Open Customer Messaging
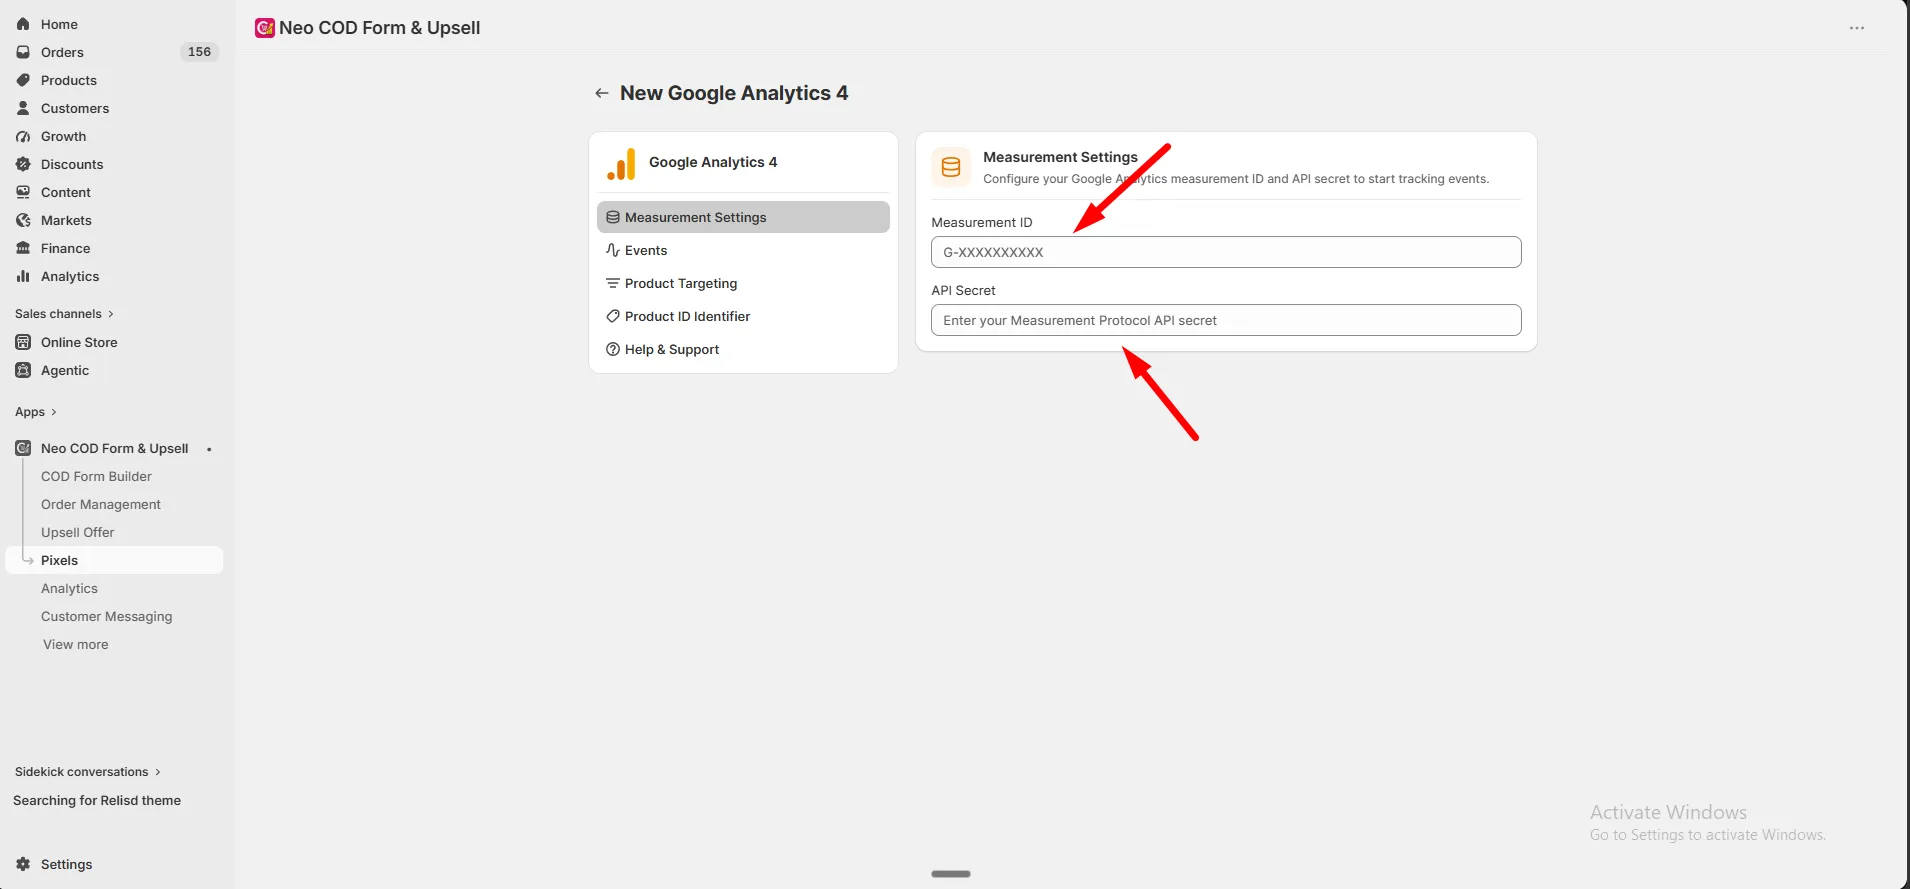Screen dimensions: 1910x889 click(x=107, y=616)
